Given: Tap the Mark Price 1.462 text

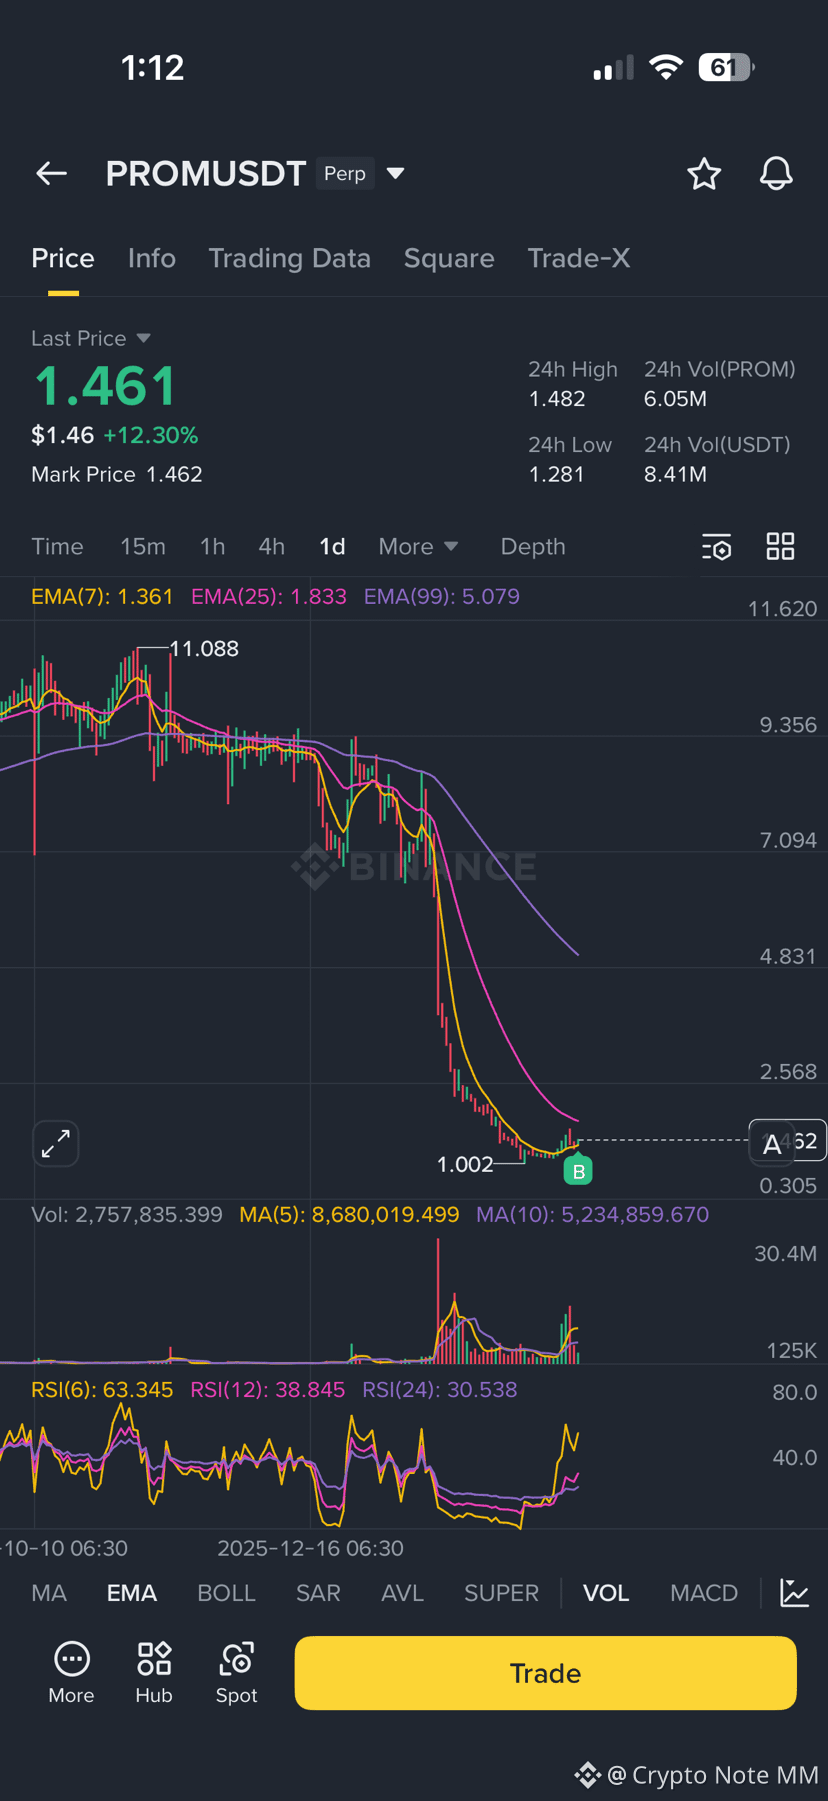Looking at the screenshot, I should 117,474.
